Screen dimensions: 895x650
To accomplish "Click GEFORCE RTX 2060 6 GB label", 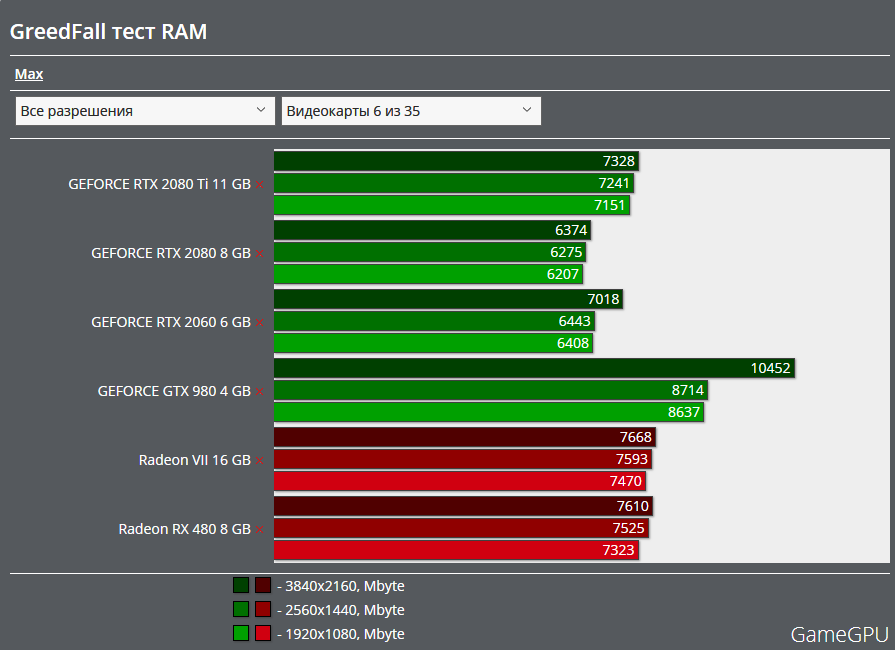I will 171,322.
